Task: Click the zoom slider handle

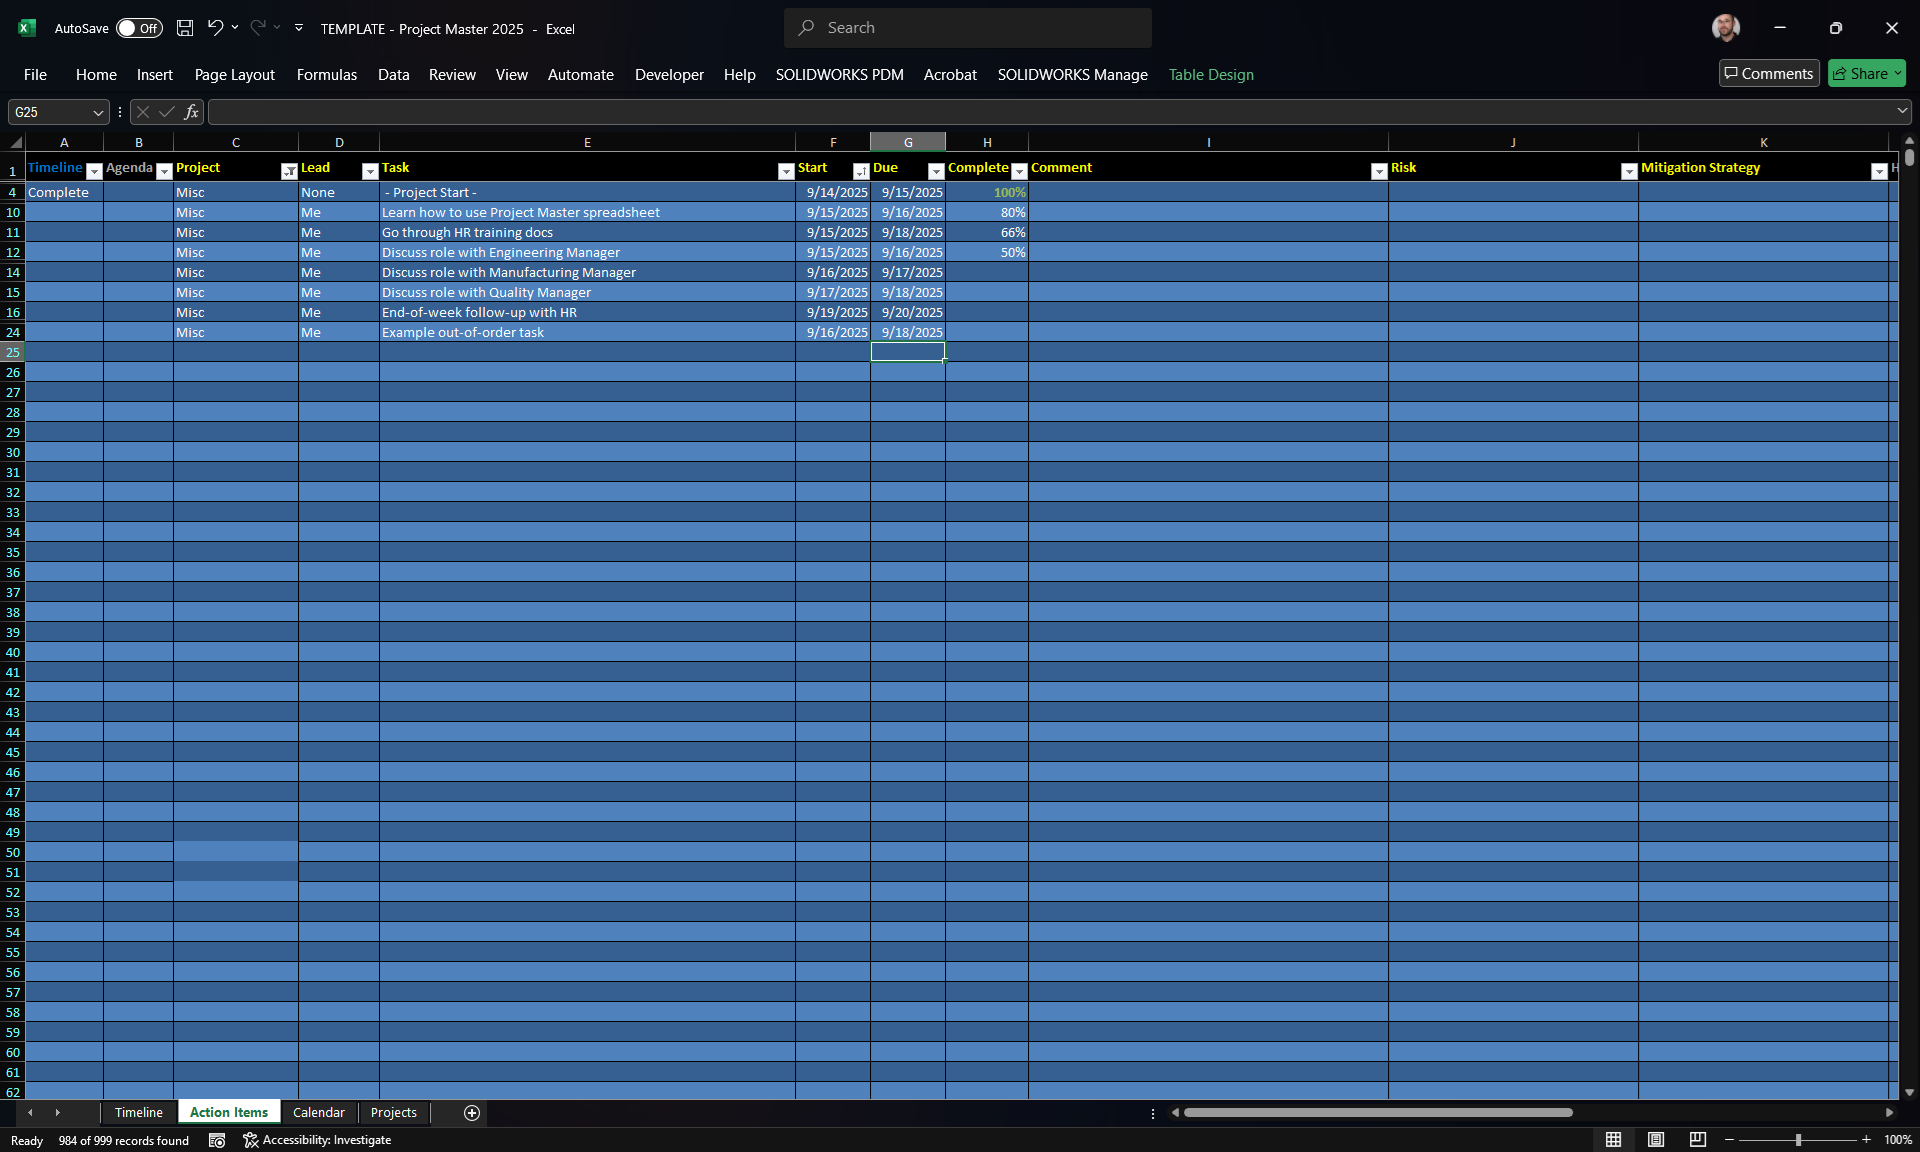Action: [1798, 1140]
